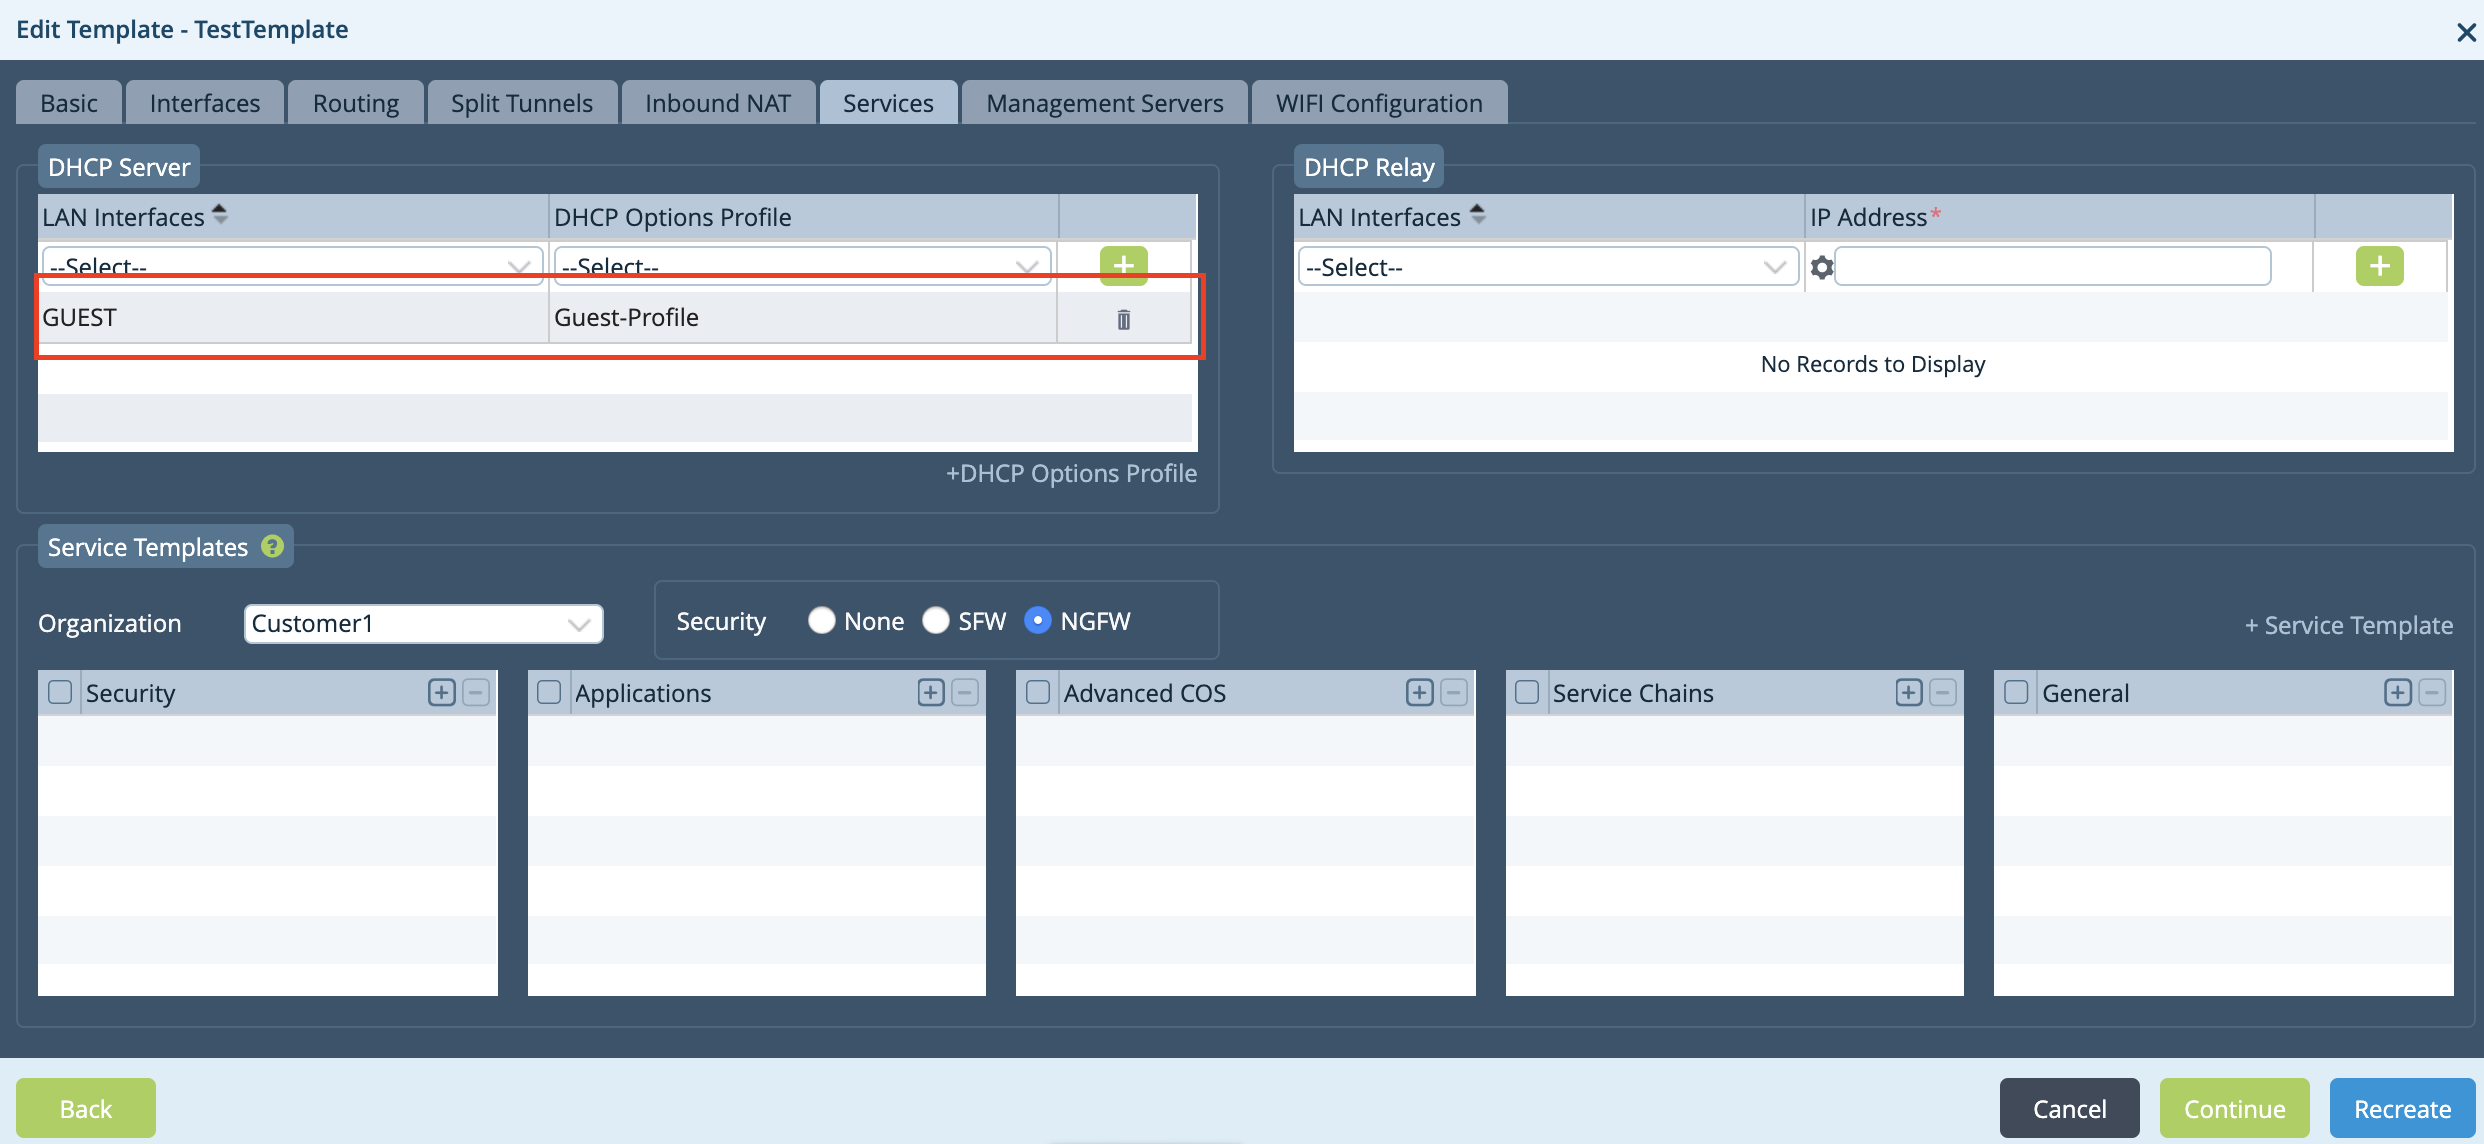The image size is (2484, 1144).
Task: Expand the Security column plus icon
Action: tap(441, 692)
